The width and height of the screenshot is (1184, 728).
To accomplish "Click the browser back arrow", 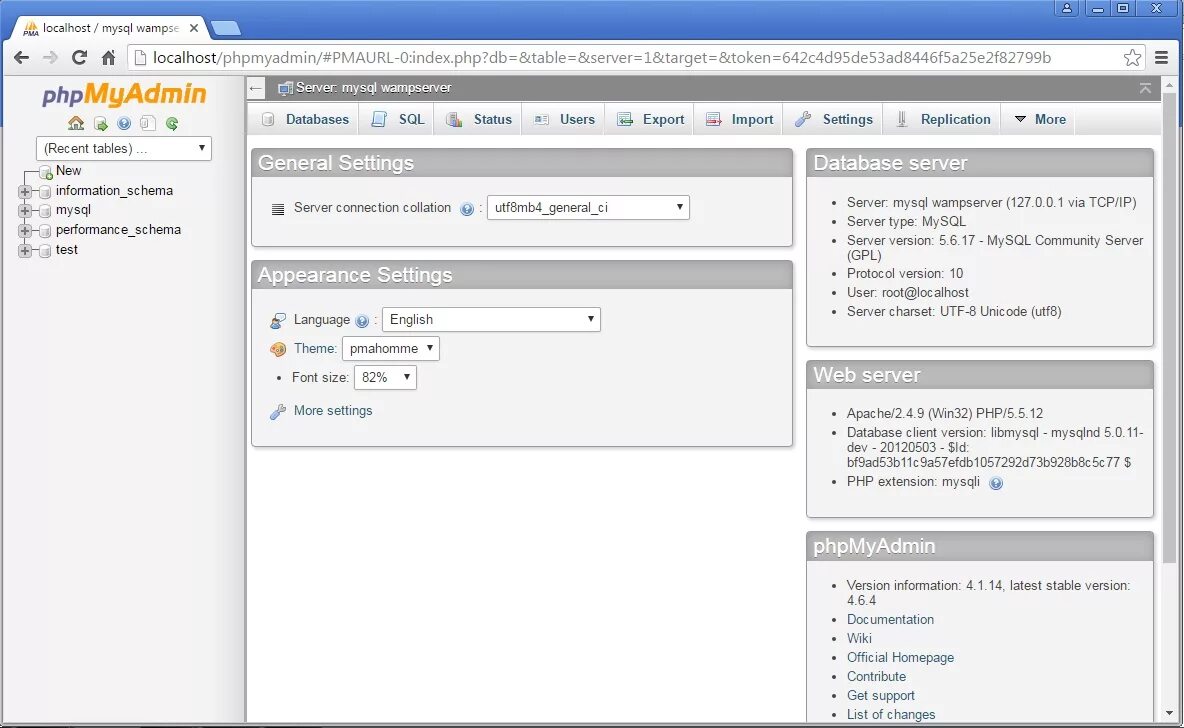I will 22,57.
